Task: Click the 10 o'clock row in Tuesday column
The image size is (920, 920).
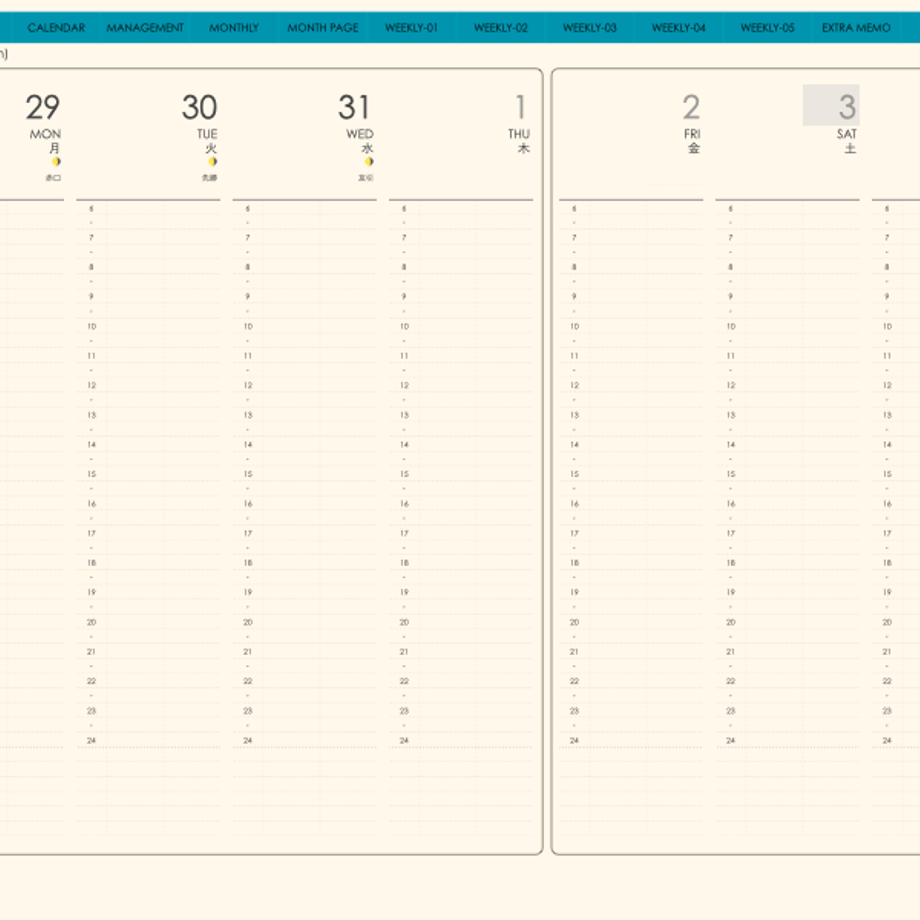Action: [148, 326]
